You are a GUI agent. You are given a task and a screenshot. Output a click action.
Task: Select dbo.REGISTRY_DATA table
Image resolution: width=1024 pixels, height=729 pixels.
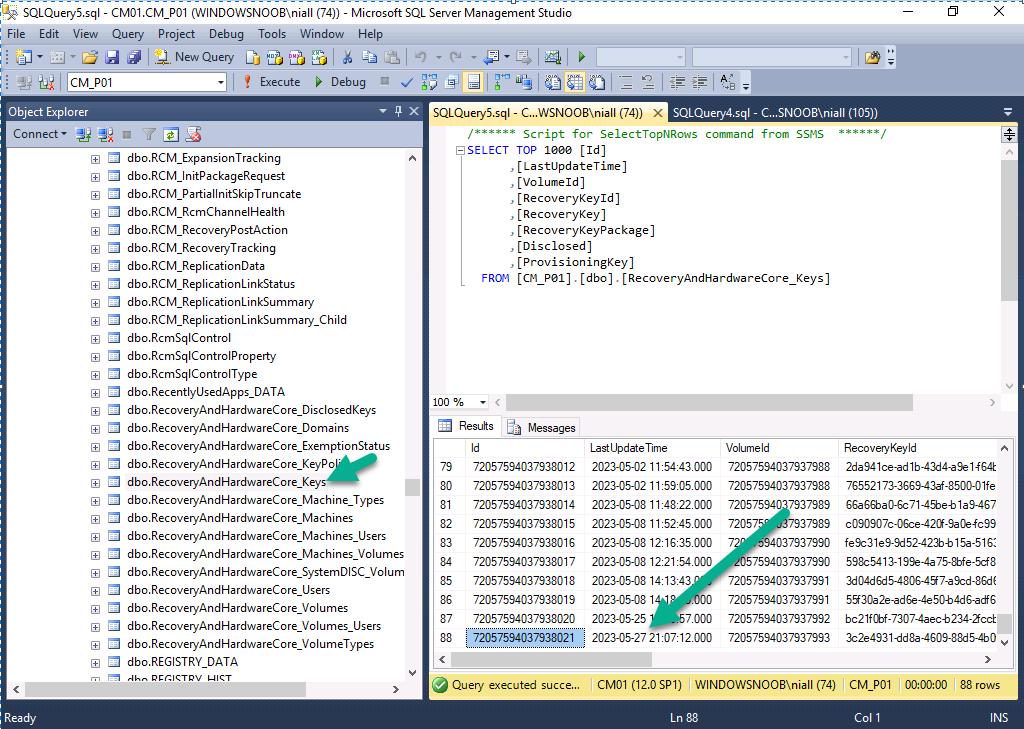[x=182, y=662]
